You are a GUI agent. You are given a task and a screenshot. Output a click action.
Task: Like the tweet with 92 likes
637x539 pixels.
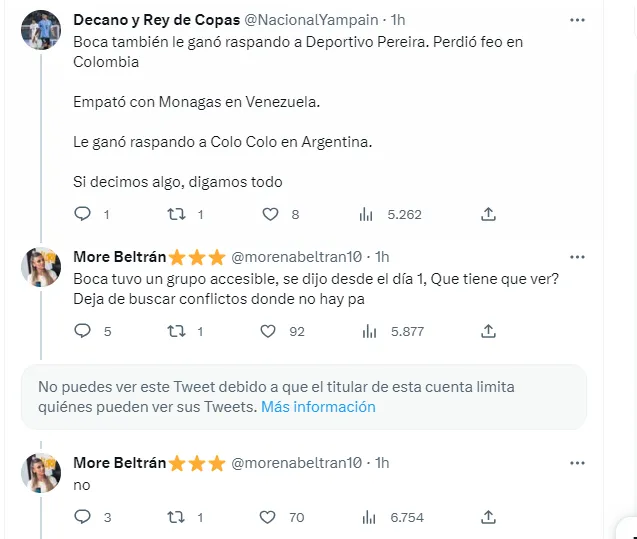(268, 331)
